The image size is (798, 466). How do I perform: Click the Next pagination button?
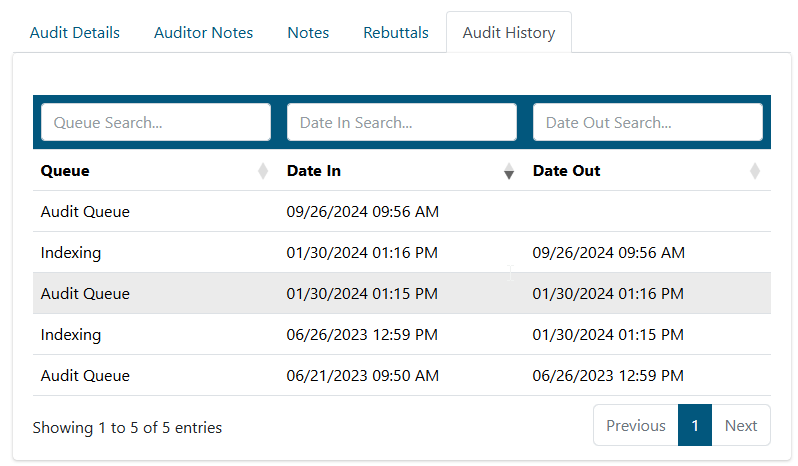[741, 426]
